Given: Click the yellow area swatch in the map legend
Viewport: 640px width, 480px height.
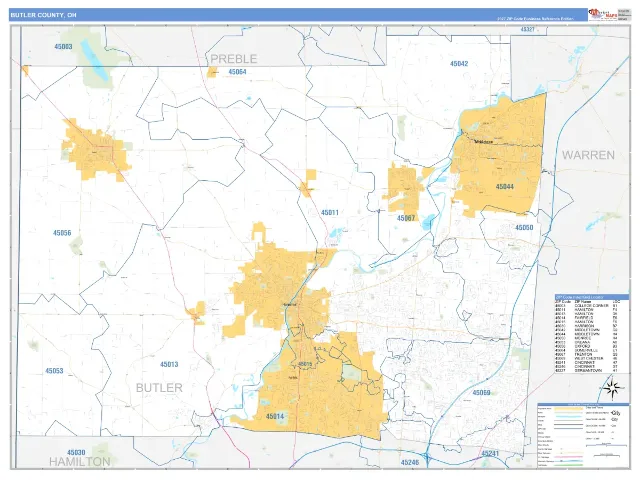Looking at the screenshot, I should pyautogui.click(x=569, y=408).
